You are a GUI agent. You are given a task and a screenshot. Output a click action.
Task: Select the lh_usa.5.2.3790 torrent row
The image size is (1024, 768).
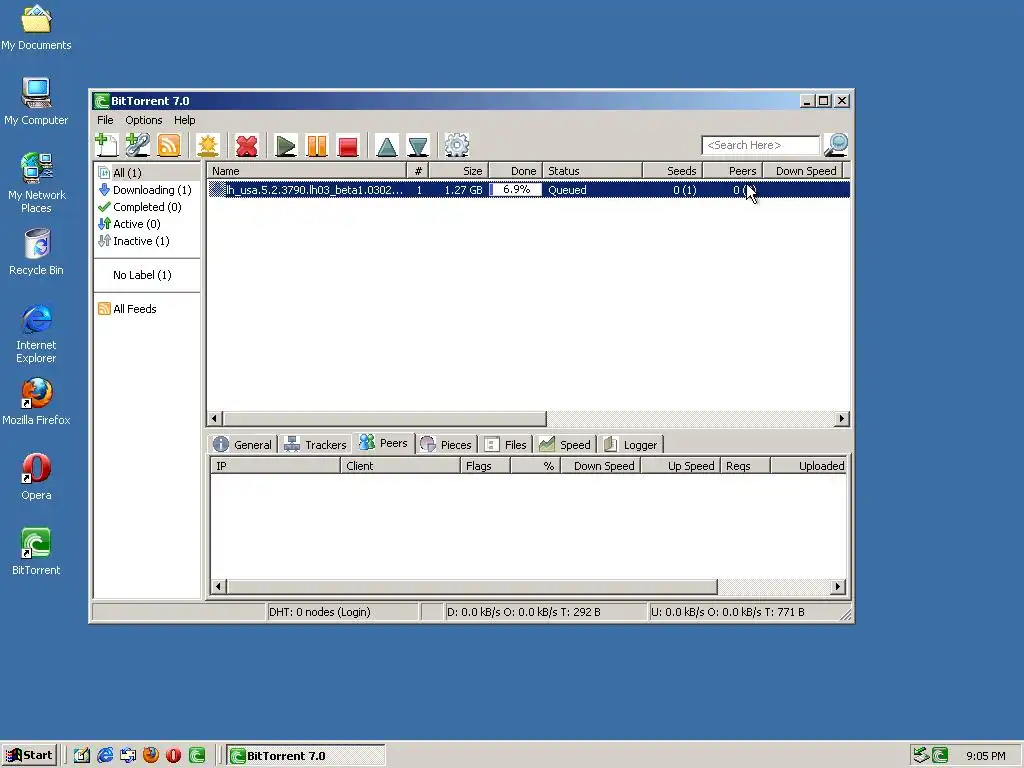click(529, 190)
